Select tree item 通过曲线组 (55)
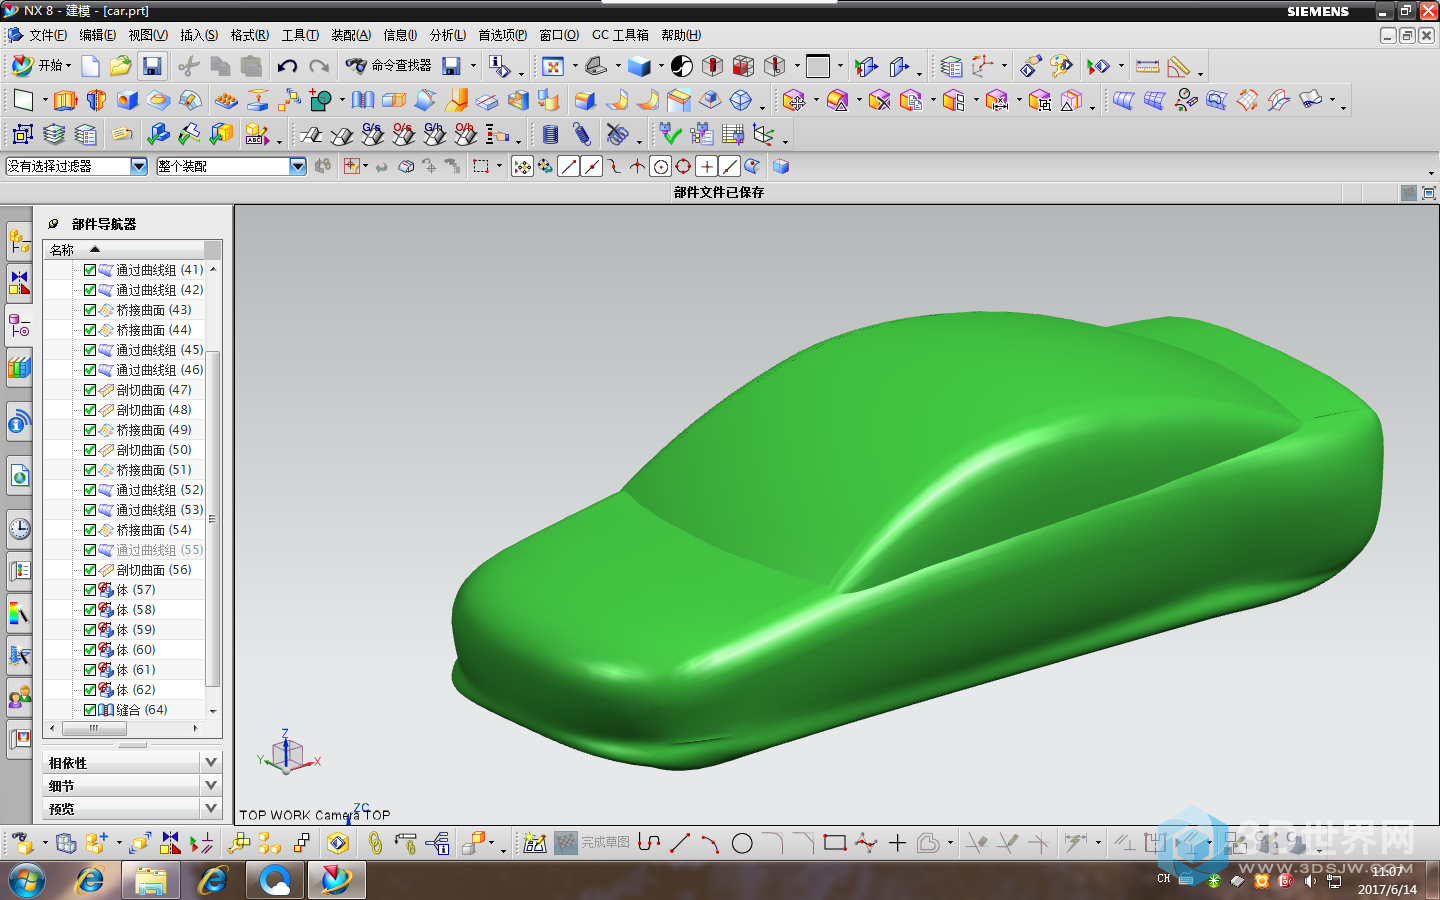 159,550
